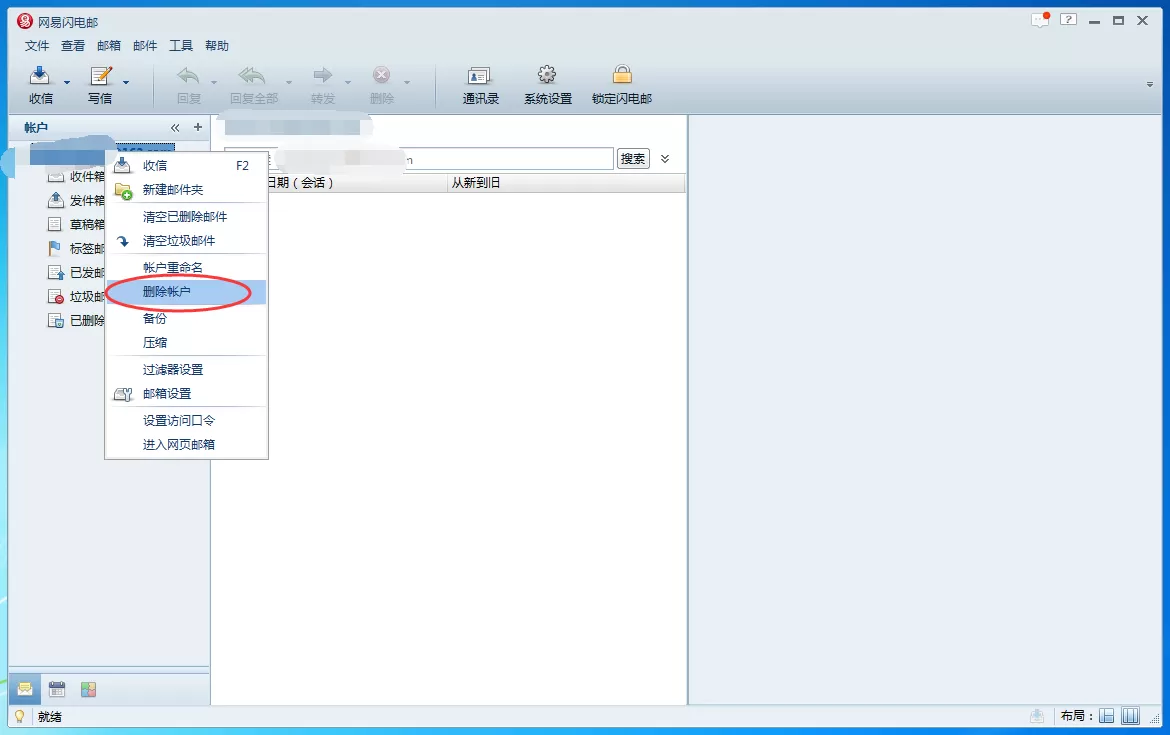
Task: Expand the 删除 dropdown arrow
Action: [x=407, y=82]
